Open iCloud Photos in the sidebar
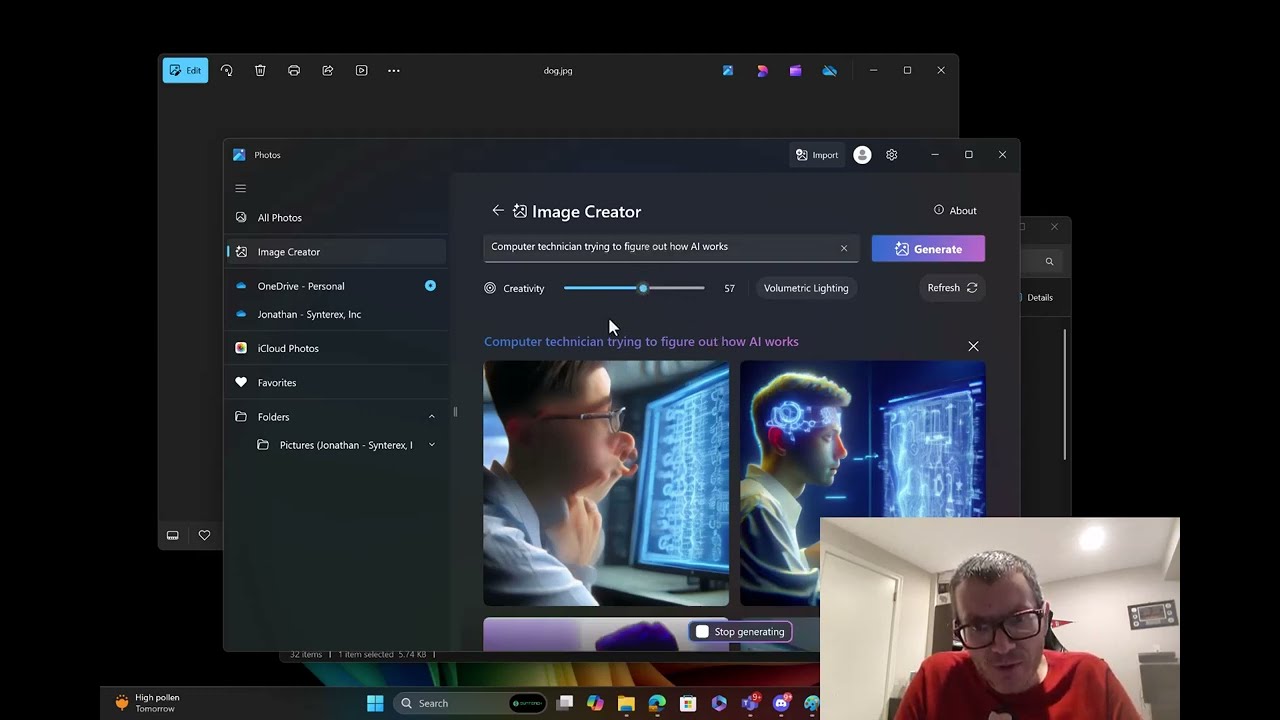1280x720 pixels. pyautogui.click(x=336, y=348)
